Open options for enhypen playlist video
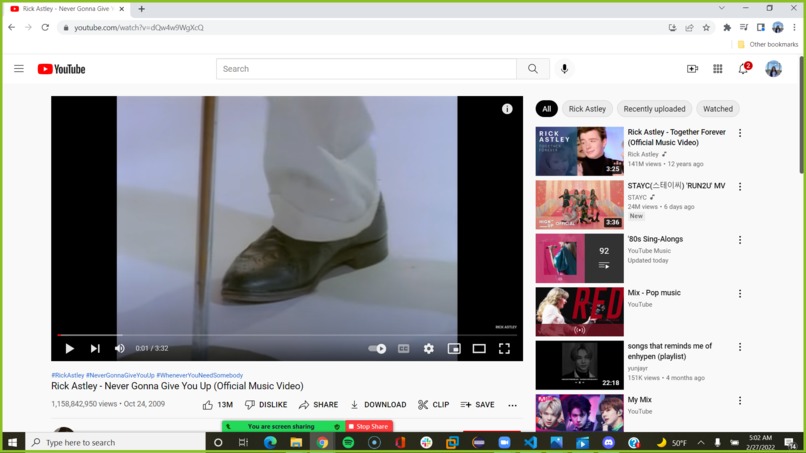The image size is (806, 453). tap(740, 347)
